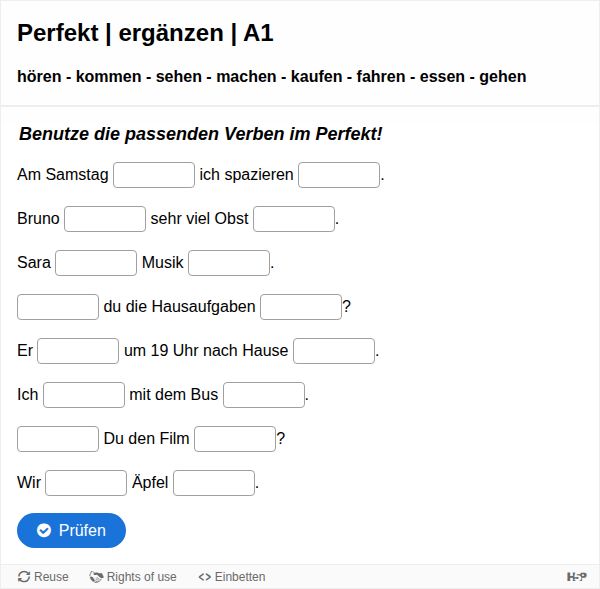Click the blank before 'du die Hausaufgaben'

tap(58, 307)
